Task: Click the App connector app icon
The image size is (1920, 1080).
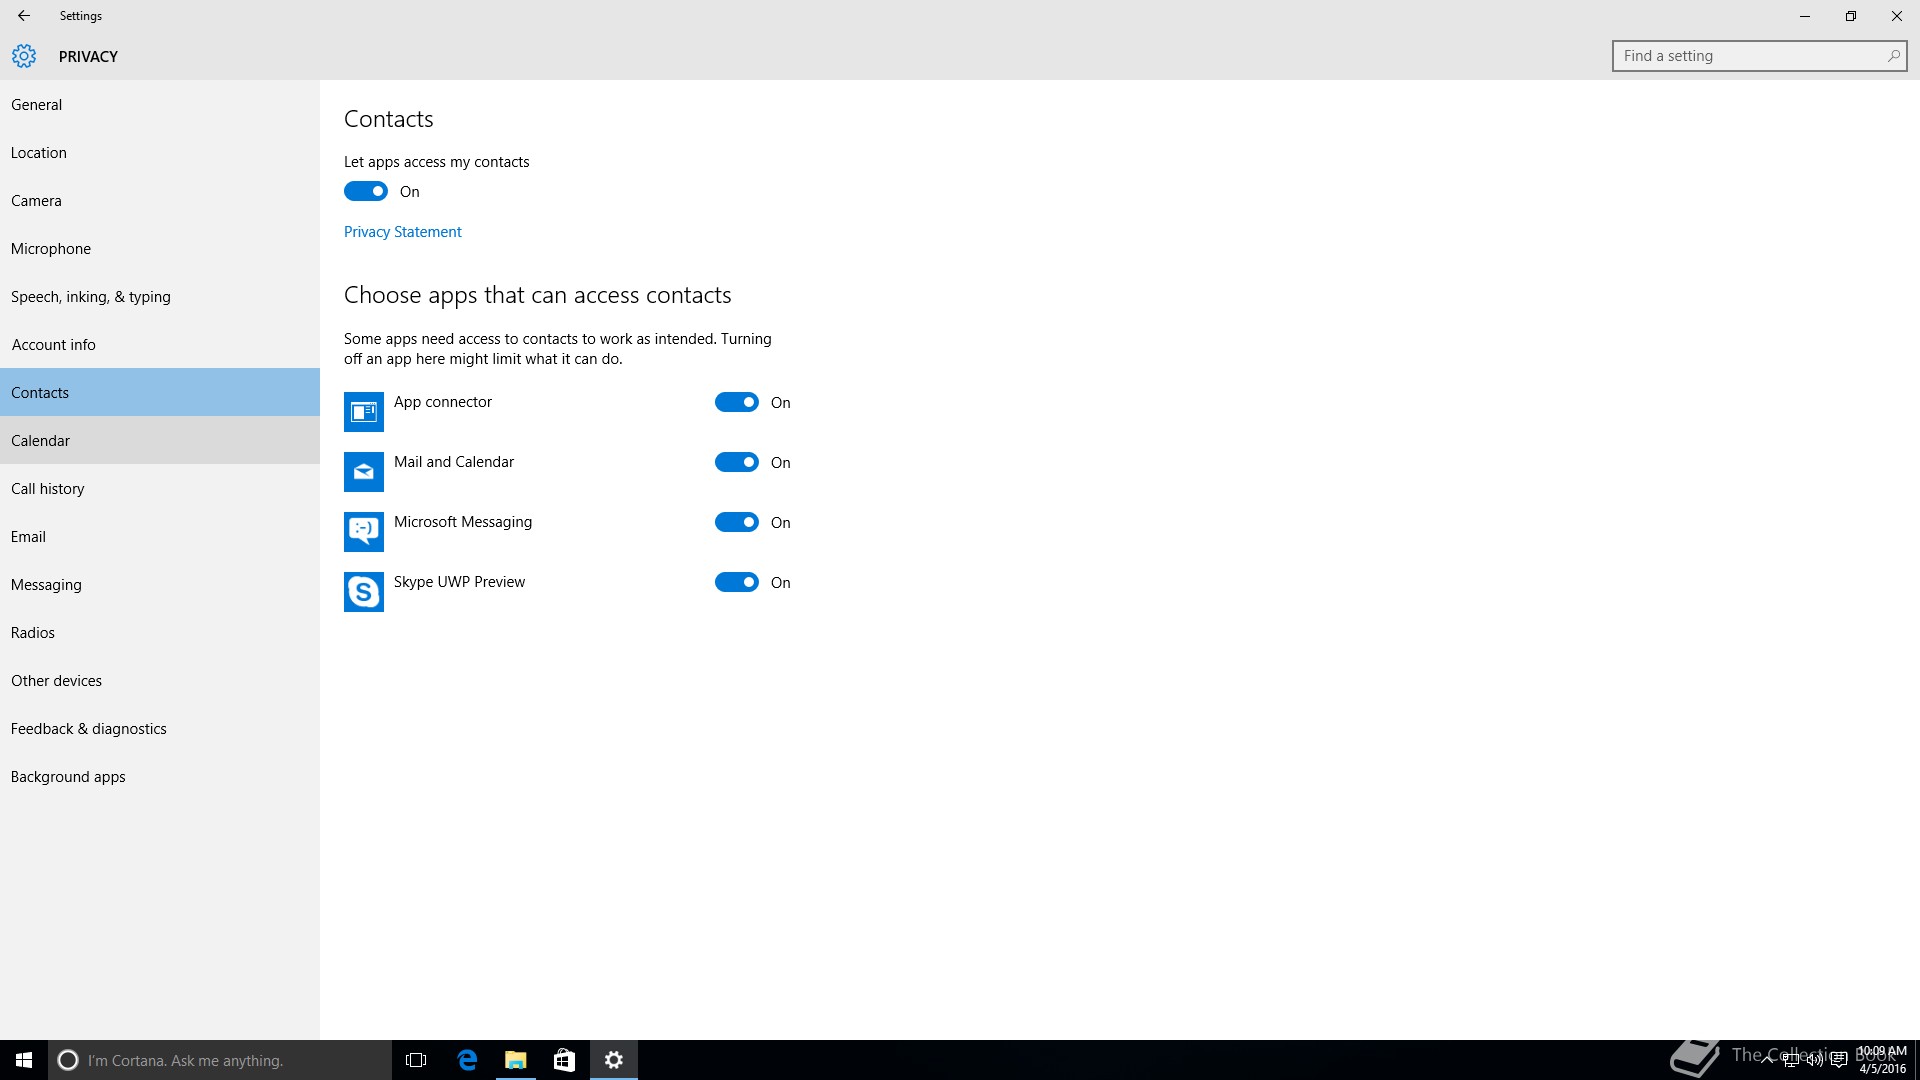Action: (364, 412)
